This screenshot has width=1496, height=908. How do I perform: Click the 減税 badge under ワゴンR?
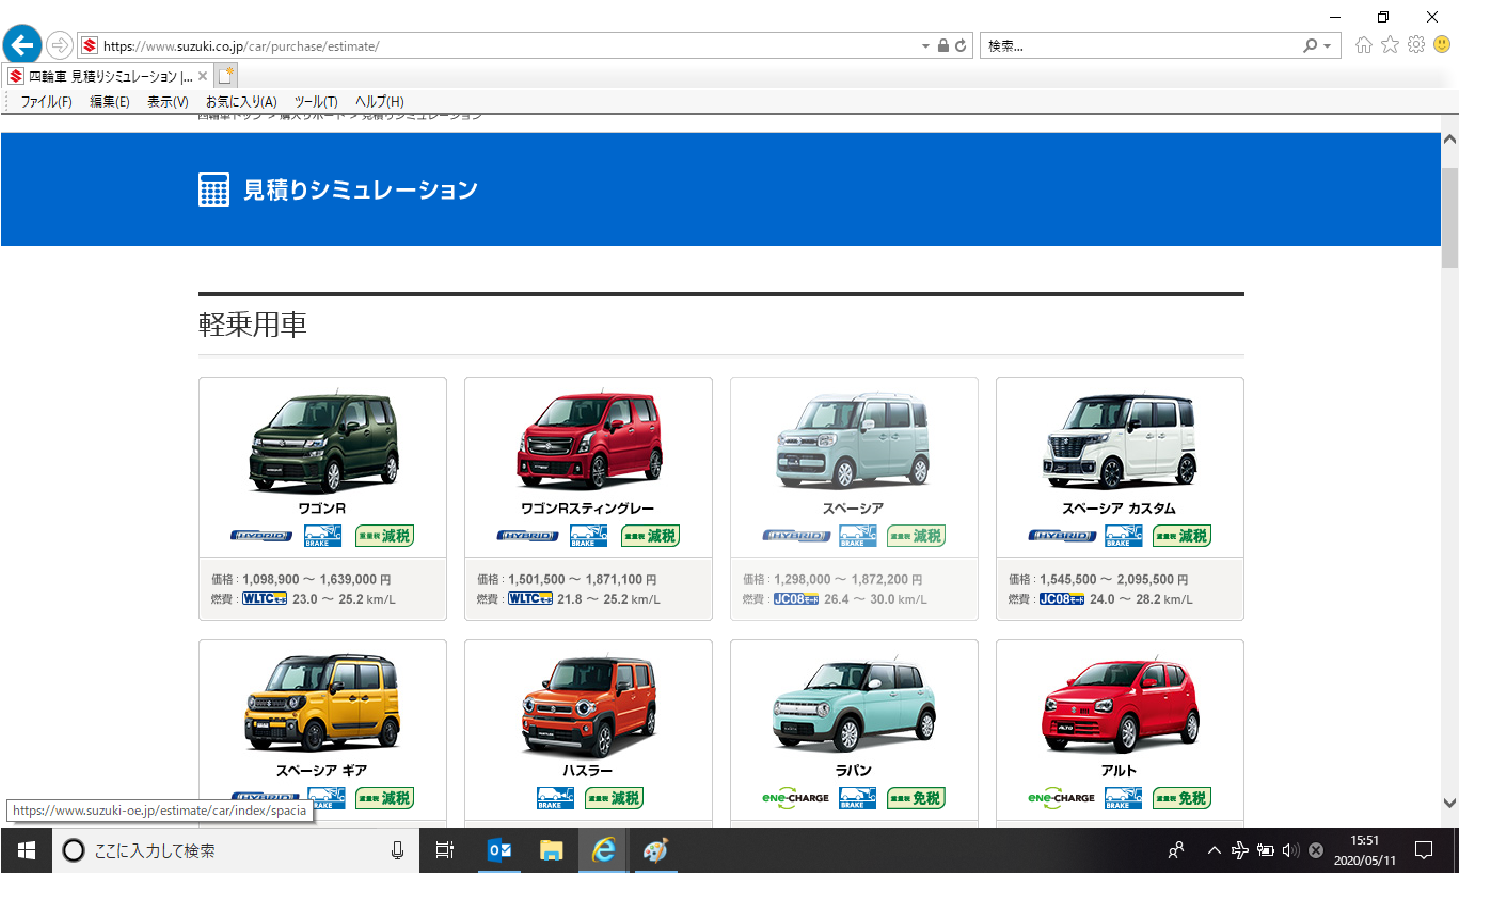384,536
